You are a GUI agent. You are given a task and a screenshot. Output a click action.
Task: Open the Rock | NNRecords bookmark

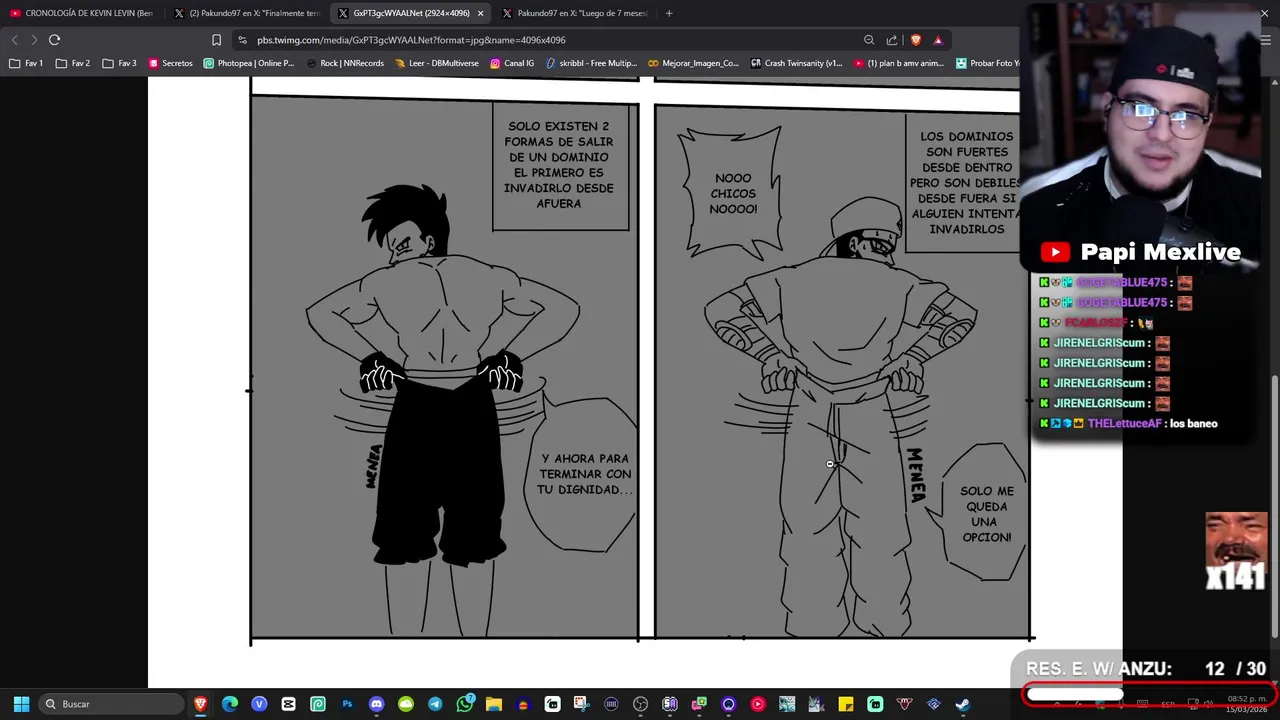pos(345,63)
